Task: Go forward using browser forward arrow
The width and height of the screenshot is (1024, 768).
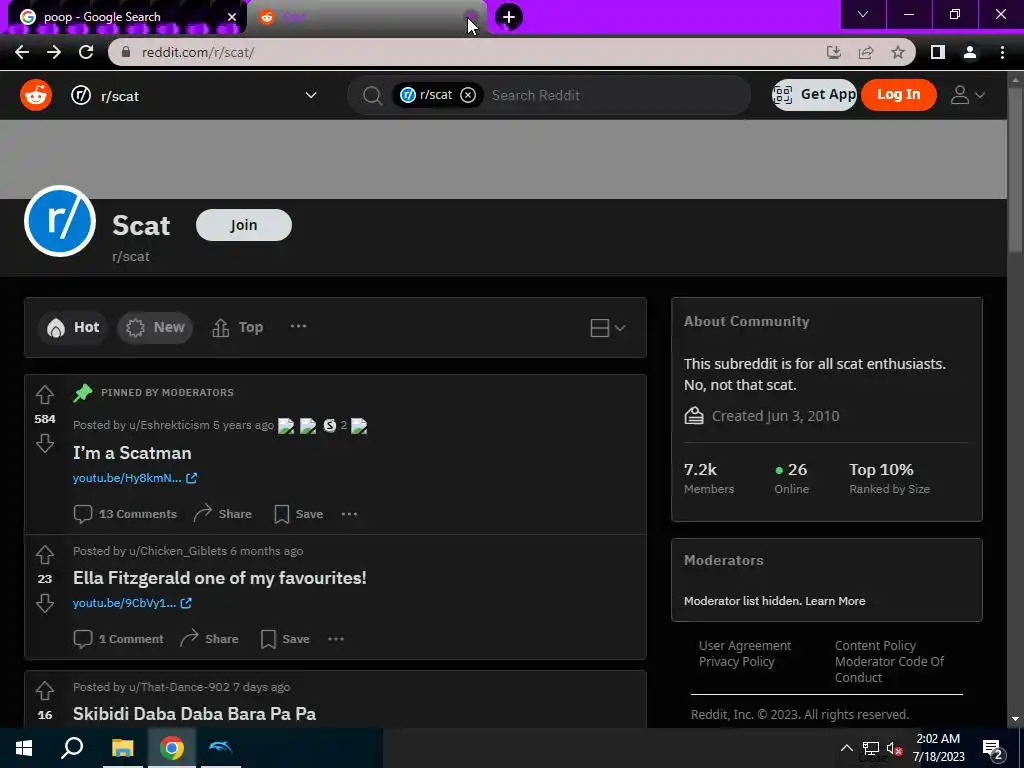Action: pyautogui.click(x=54, y=52)
